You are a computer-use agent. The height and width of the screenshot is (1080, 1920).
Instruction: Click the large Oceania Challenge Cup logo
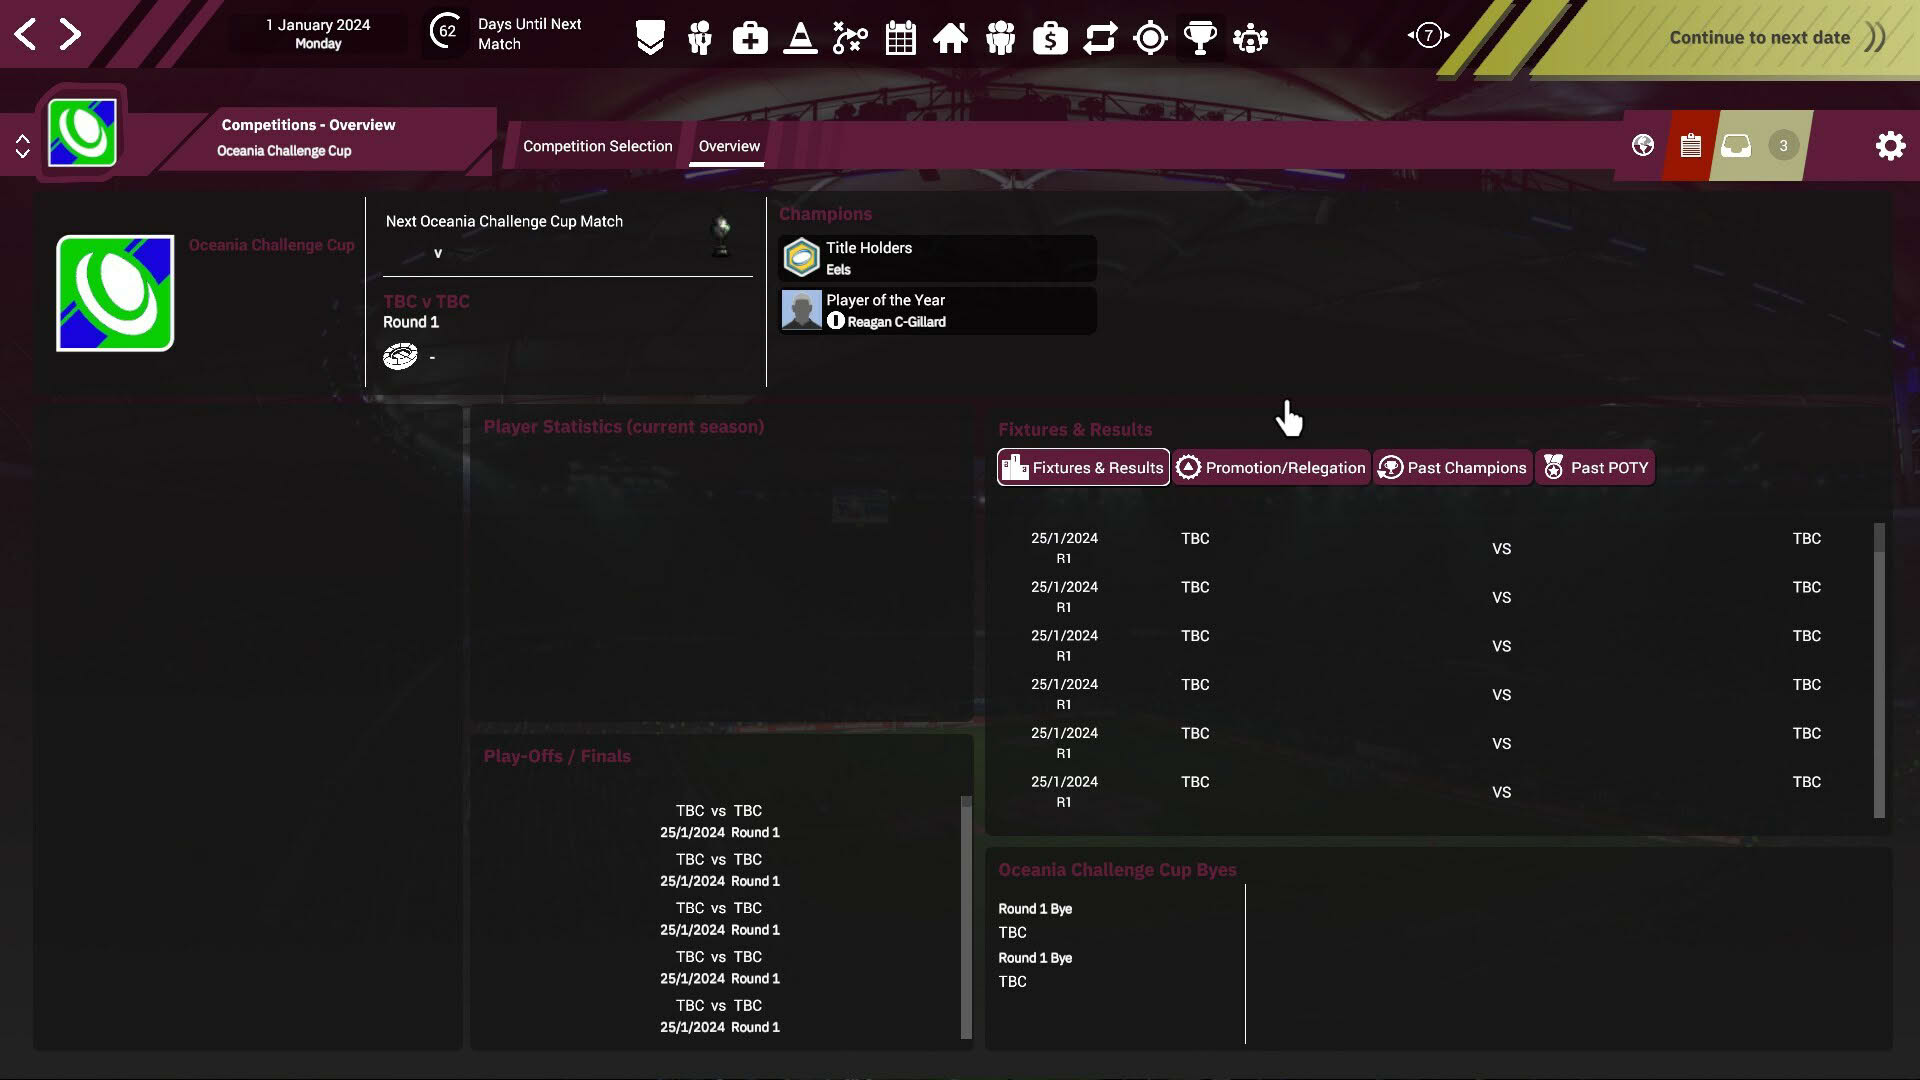pyautogui.click(x=115, y=293)
